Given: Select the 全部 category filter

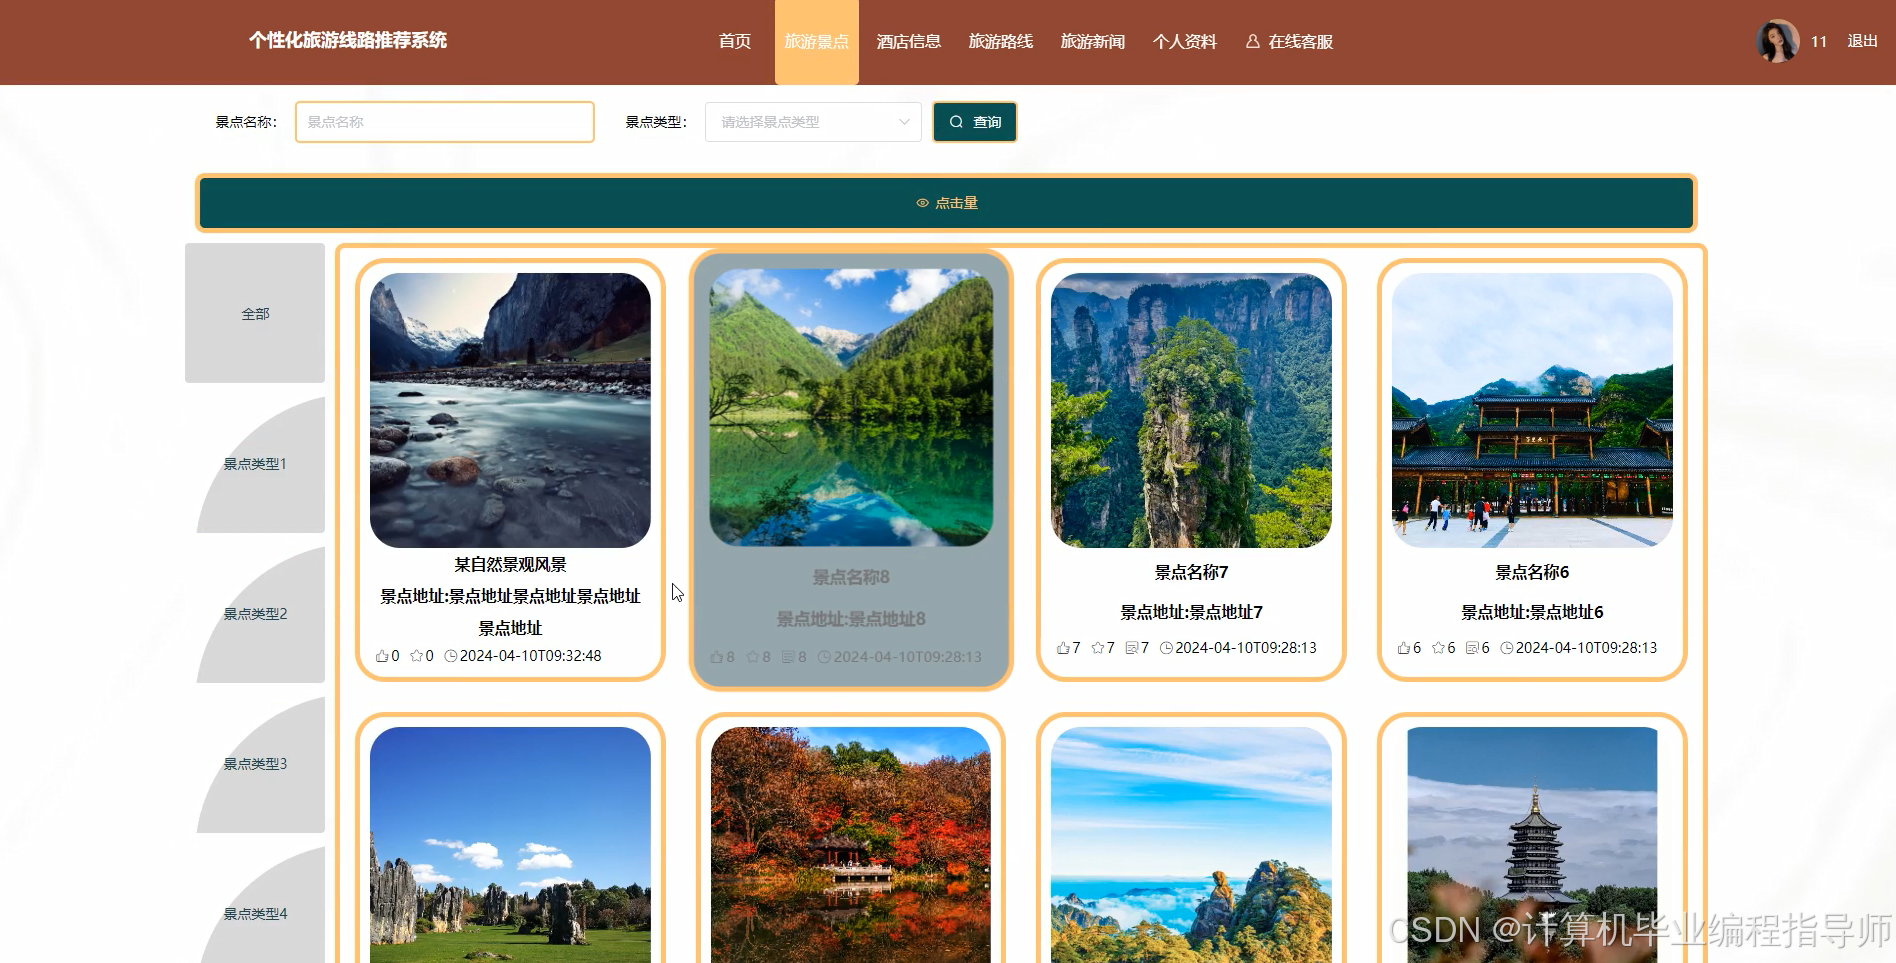Looking at the screenshot, I should 255,313.
